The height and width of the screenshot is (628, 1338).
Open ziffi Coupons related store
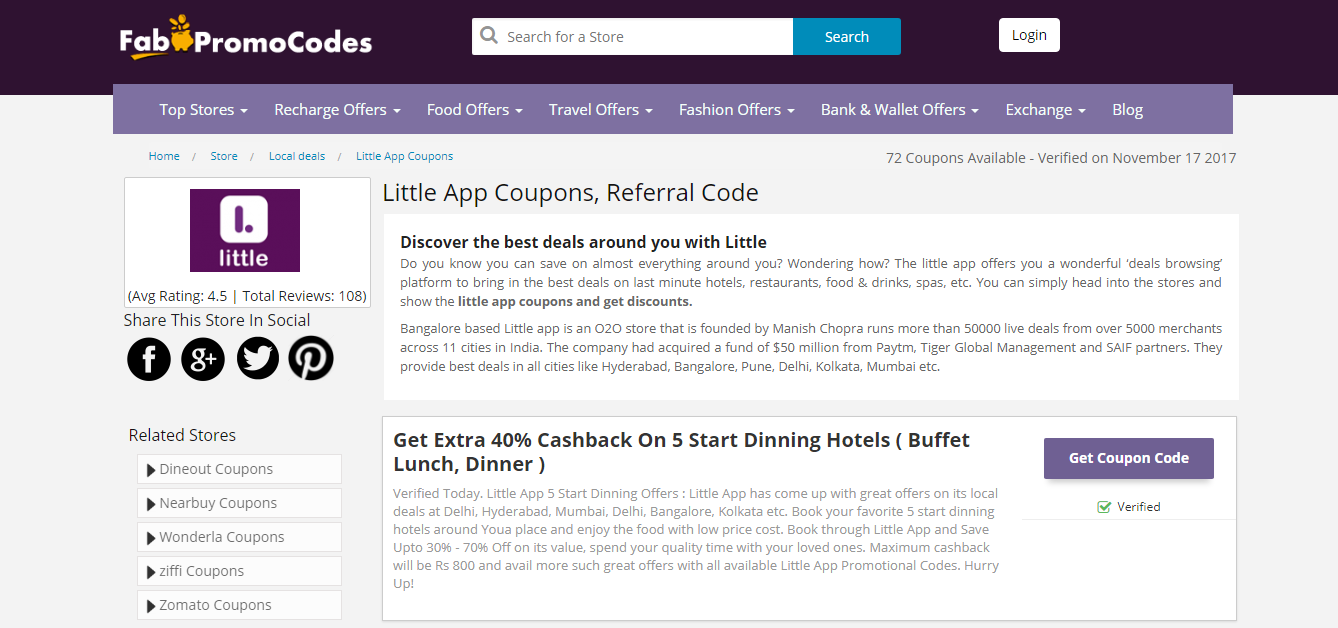click(x=239, y=571)
